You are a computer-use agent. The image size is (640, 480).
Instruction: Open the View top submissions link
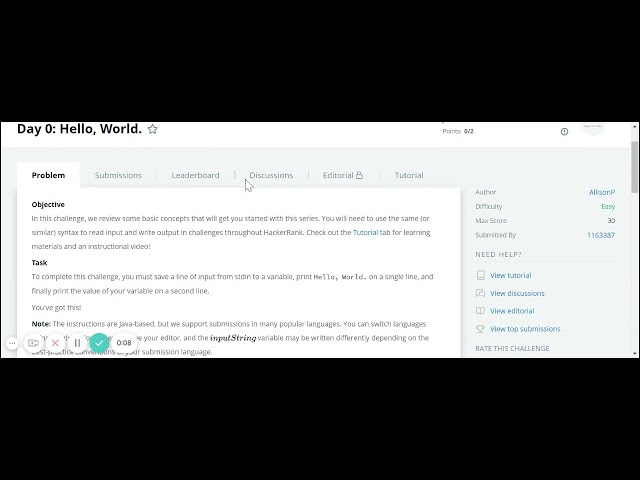click(525, 329)
